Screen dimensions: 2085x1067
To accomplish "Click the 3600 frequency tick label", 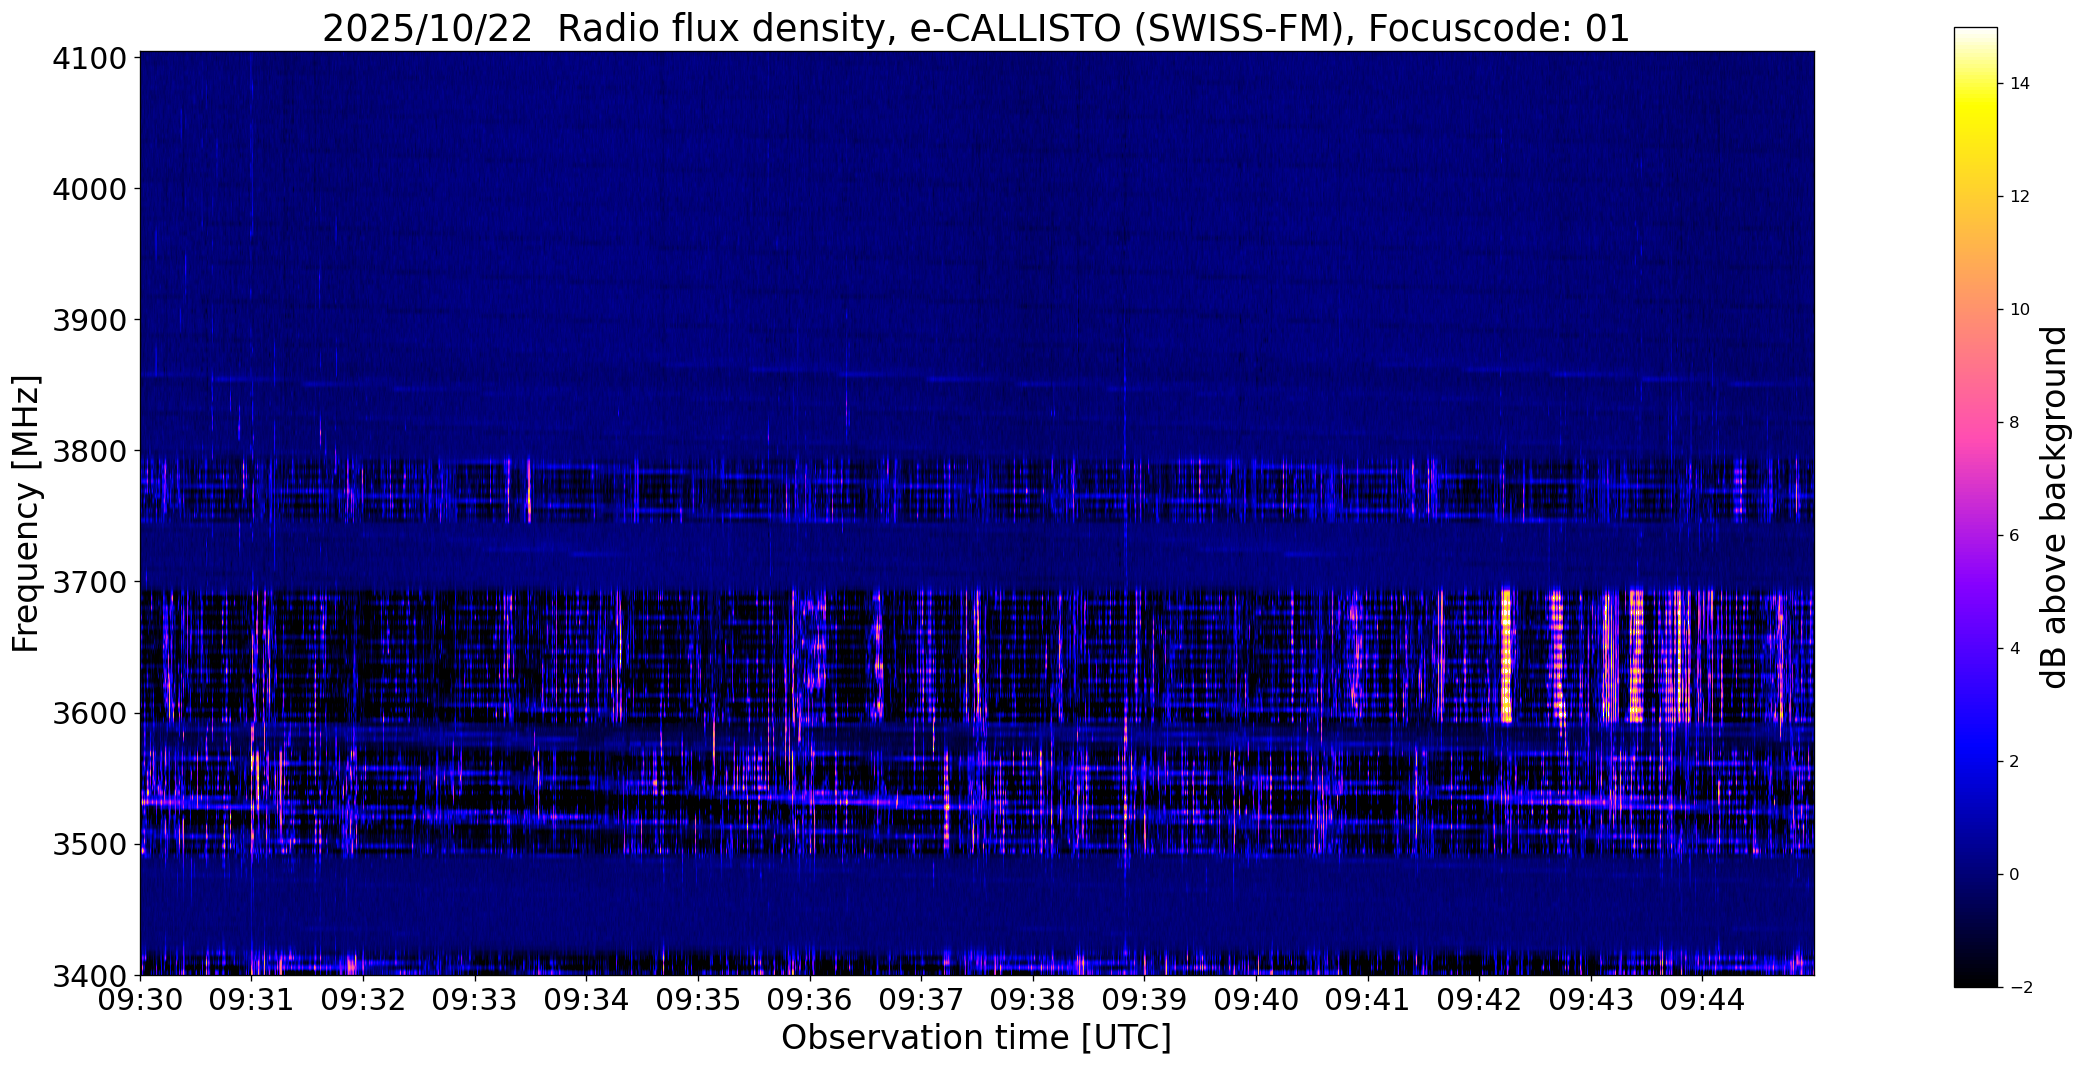I will 91,714.
